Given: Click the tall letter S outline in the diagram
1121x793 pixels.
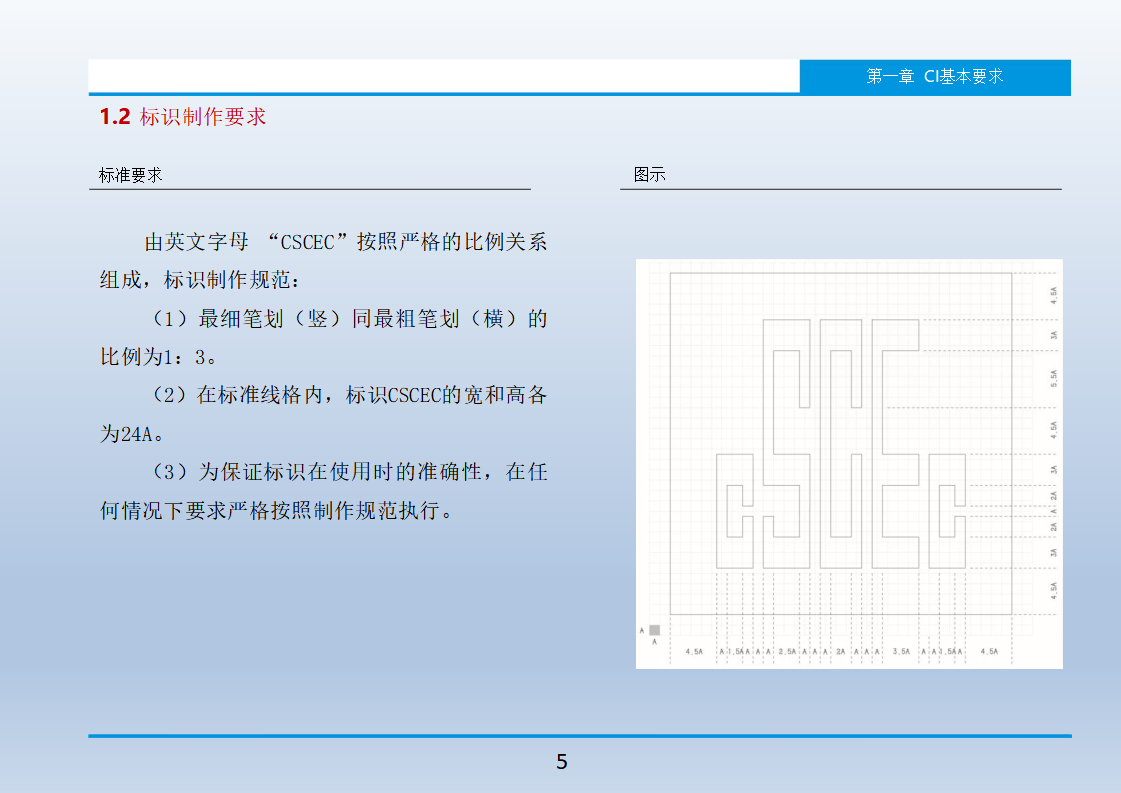Looking at the screenshot, I should (x=786, y=444).
